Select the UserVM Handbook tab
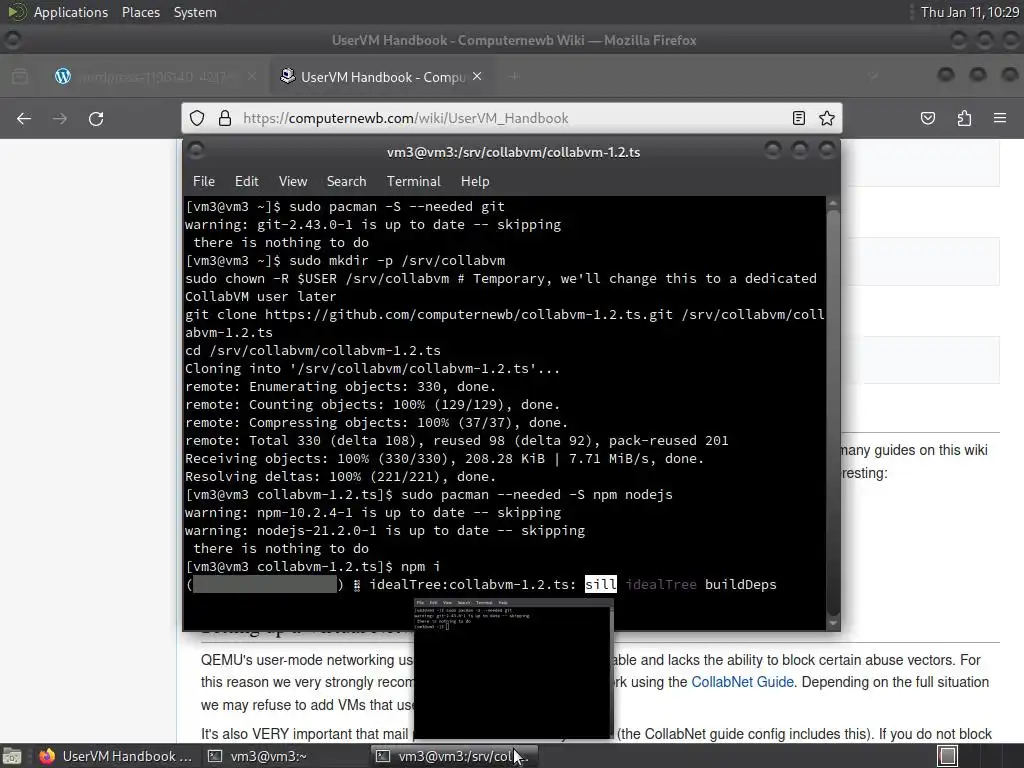 pyautogui.click(x=381, y=76)
